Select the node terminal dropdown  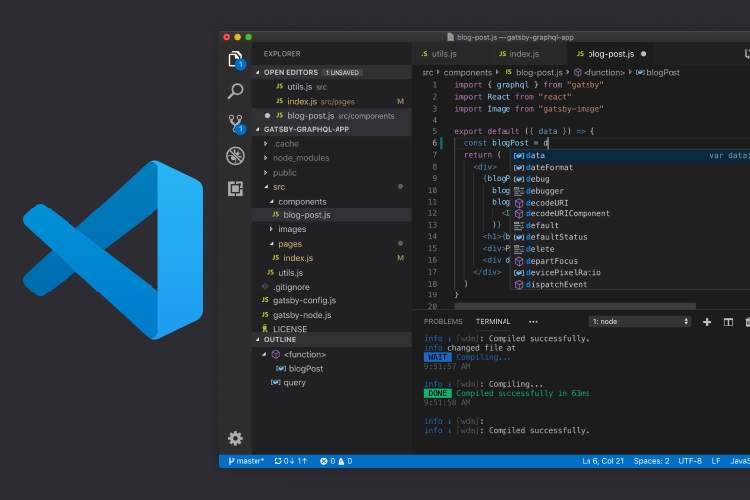pos(640,322)
